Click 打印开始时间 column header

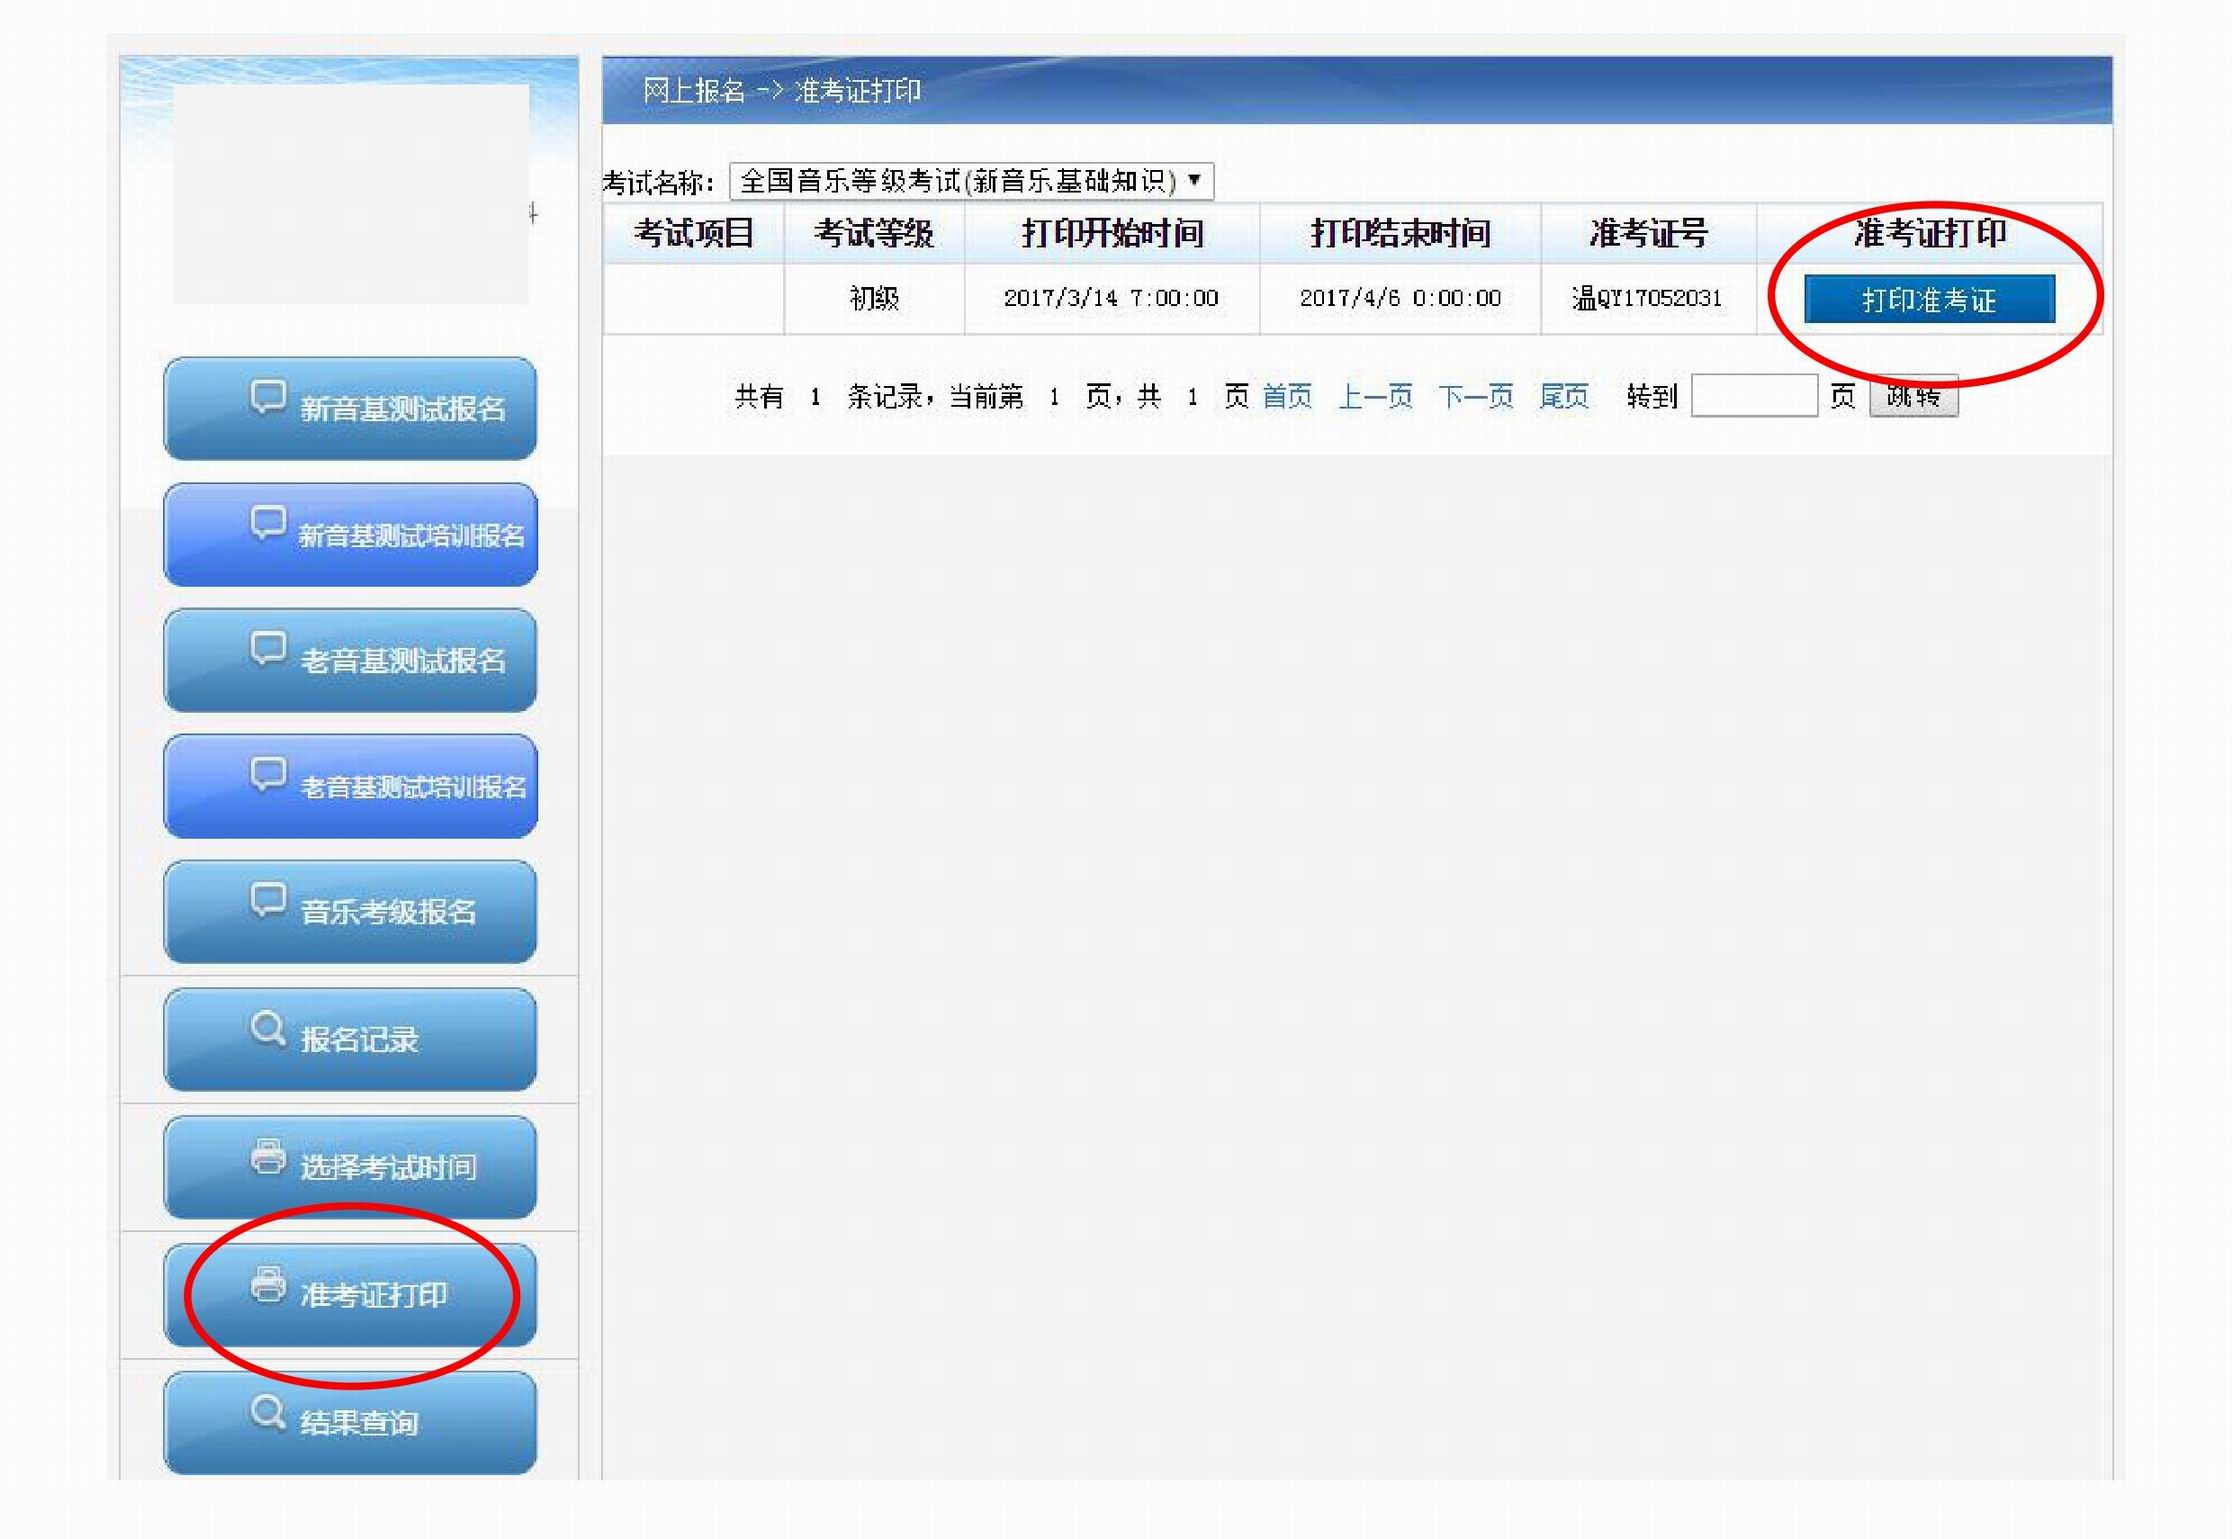tap(1112, 233)
